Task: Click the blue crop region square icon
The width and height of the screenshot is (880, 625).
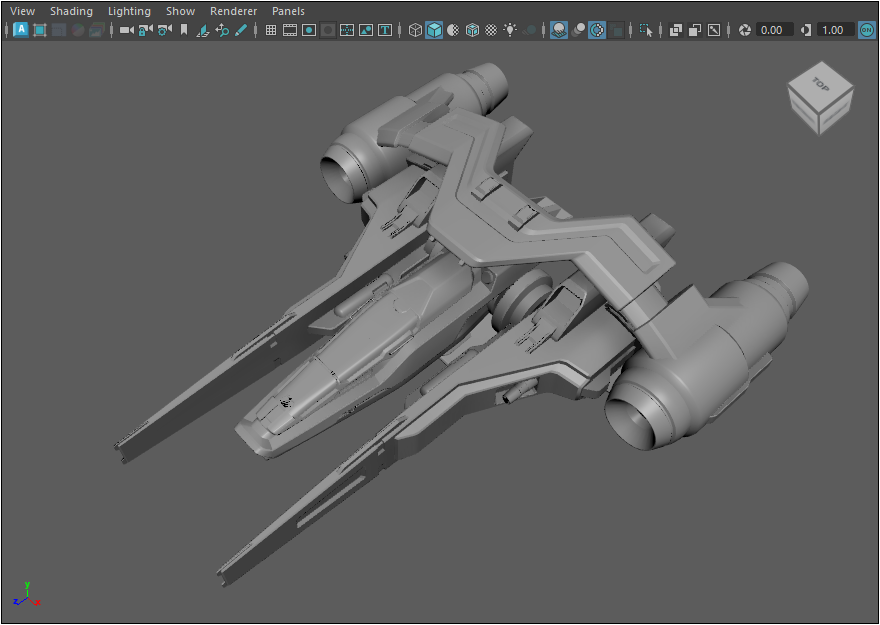Action: click(40, 30)
